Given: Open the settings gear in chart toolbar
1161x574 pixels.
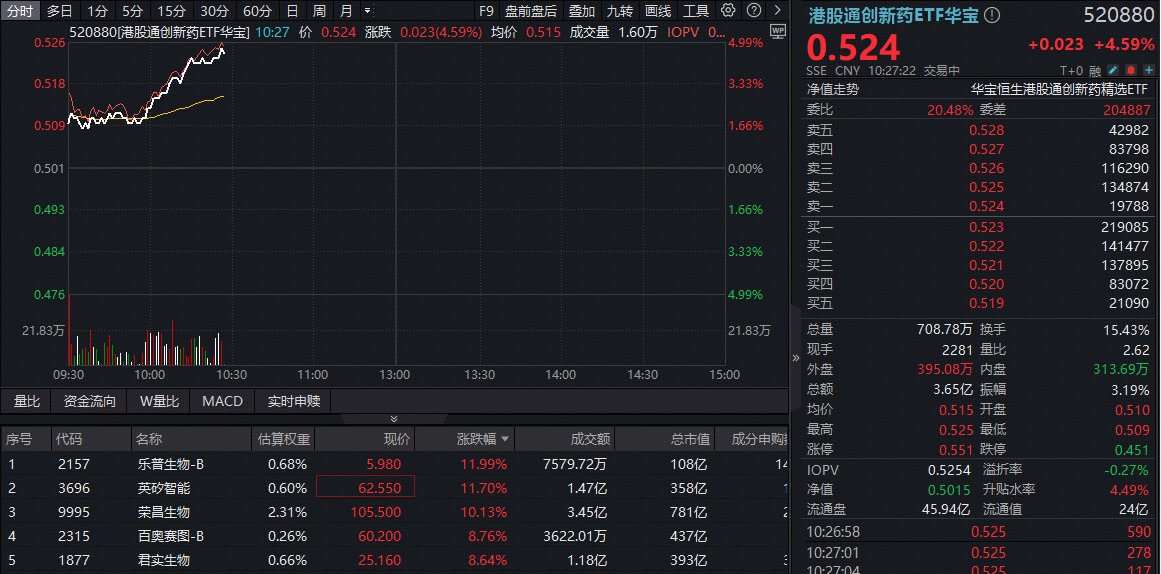Looking at the screenshot, I should (x=728, y=11).
